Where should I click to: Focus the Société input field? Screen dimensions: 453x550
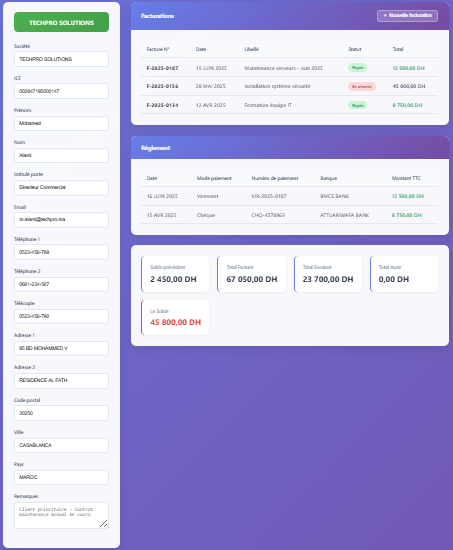pyautogui.click(x=61, y=59)
